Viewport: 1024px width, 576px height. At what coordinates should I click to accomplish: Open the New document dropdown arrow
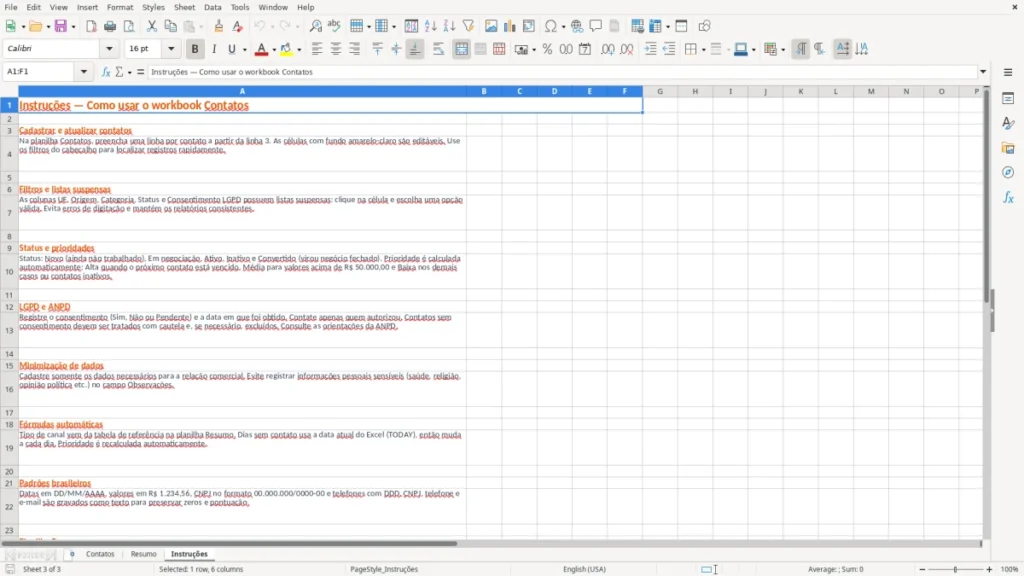point(23,27)
